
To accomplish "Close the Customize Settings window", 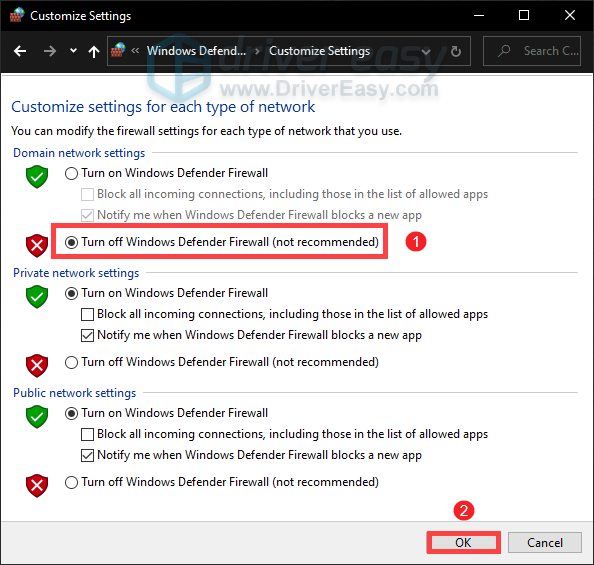I will [x=570, y=16].
